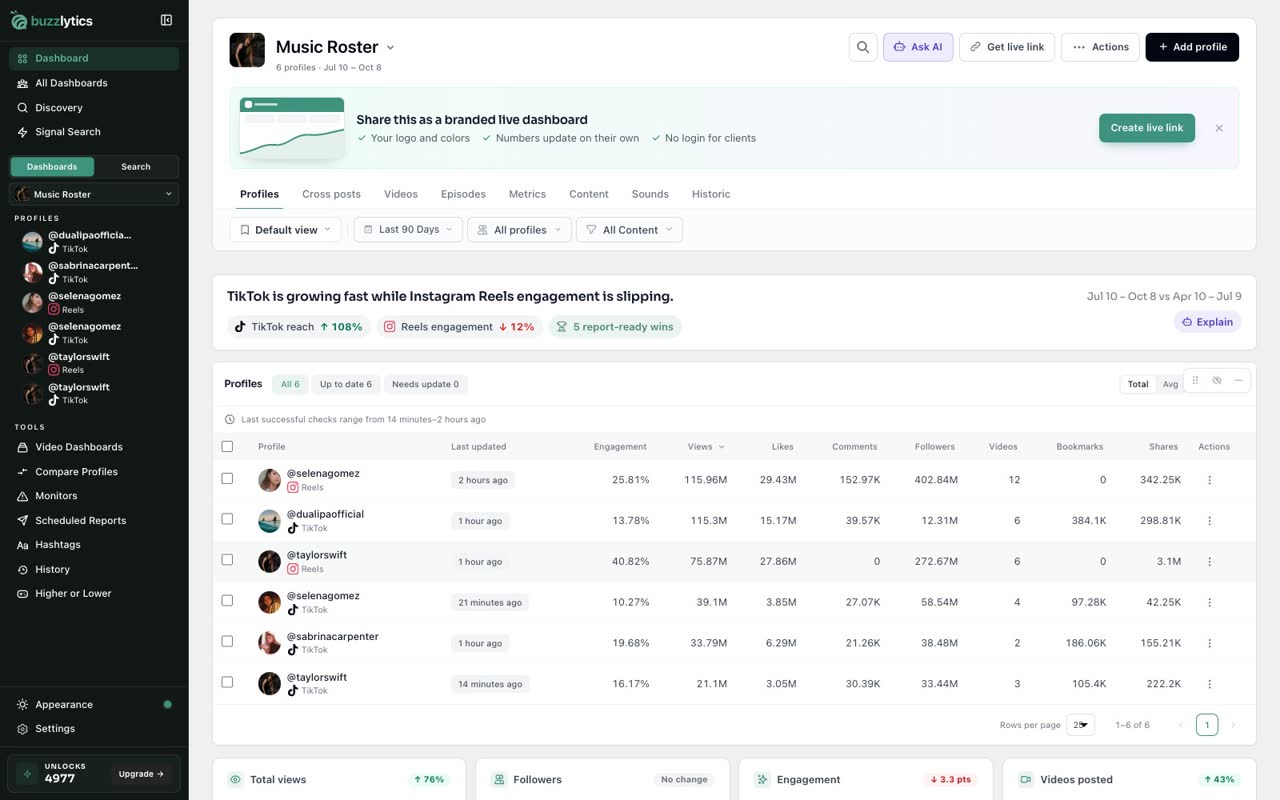This screenshot has height=800, width=1280.
Task: Collapse the sidebar with the panel icon
Action: (166, 20)
